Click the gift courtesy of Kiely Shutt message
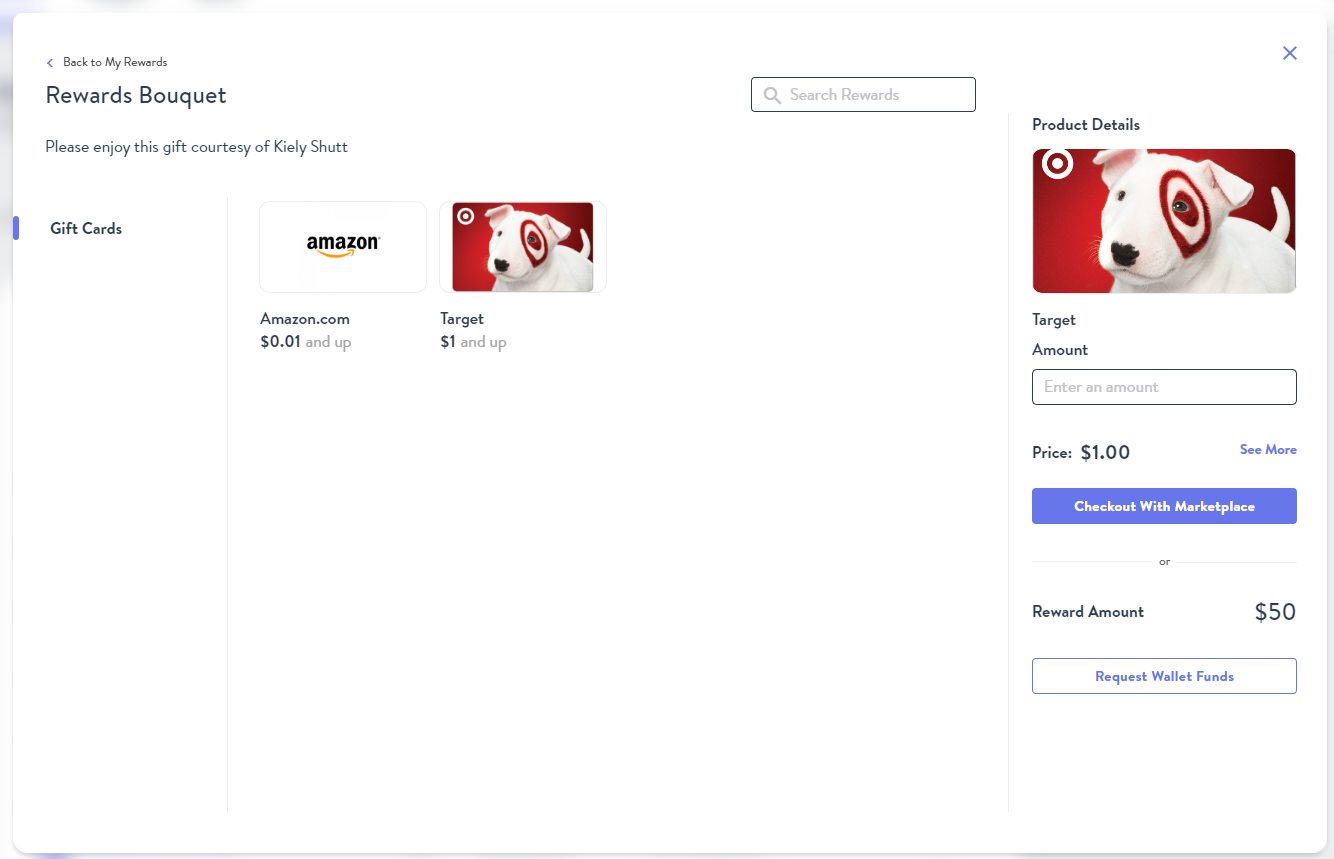Viewport: 1334px width, 859px height. pos(197,147)
